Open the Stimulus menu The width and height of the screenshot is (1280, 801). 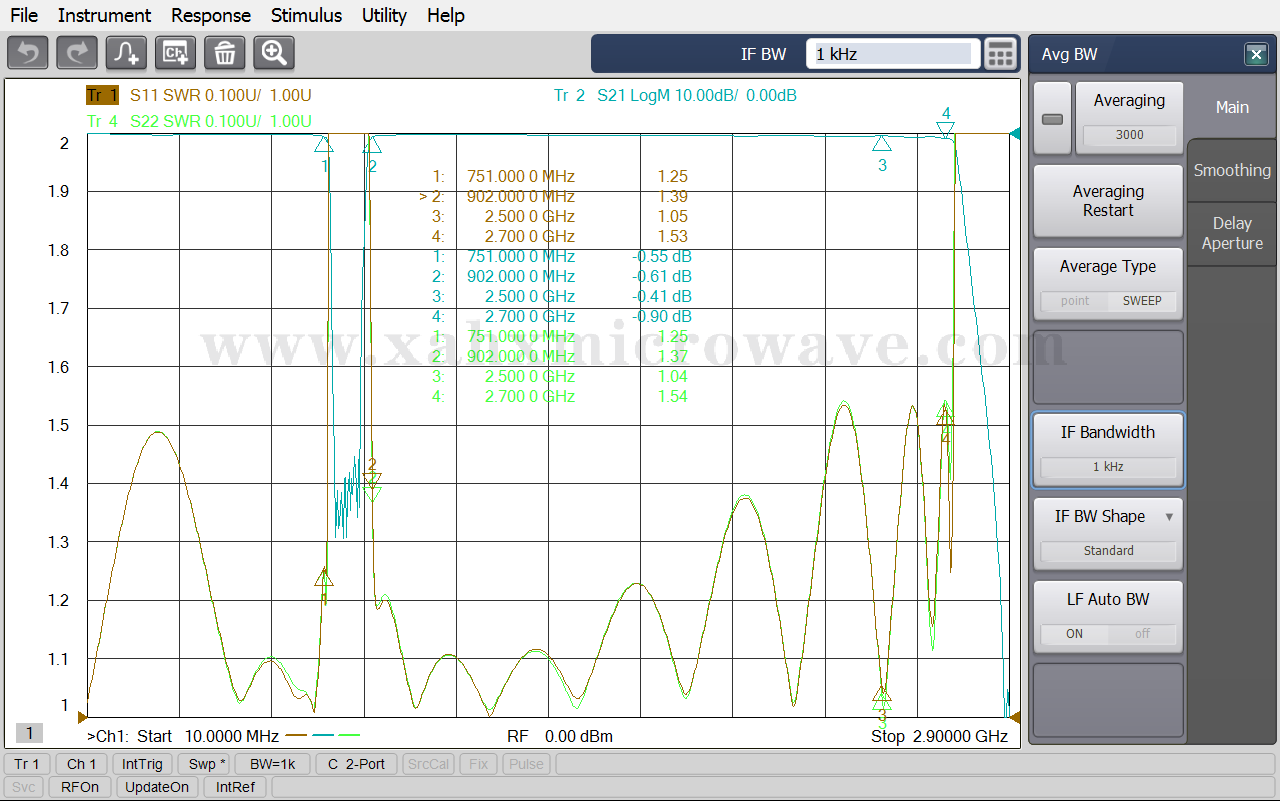pos(306,15)
